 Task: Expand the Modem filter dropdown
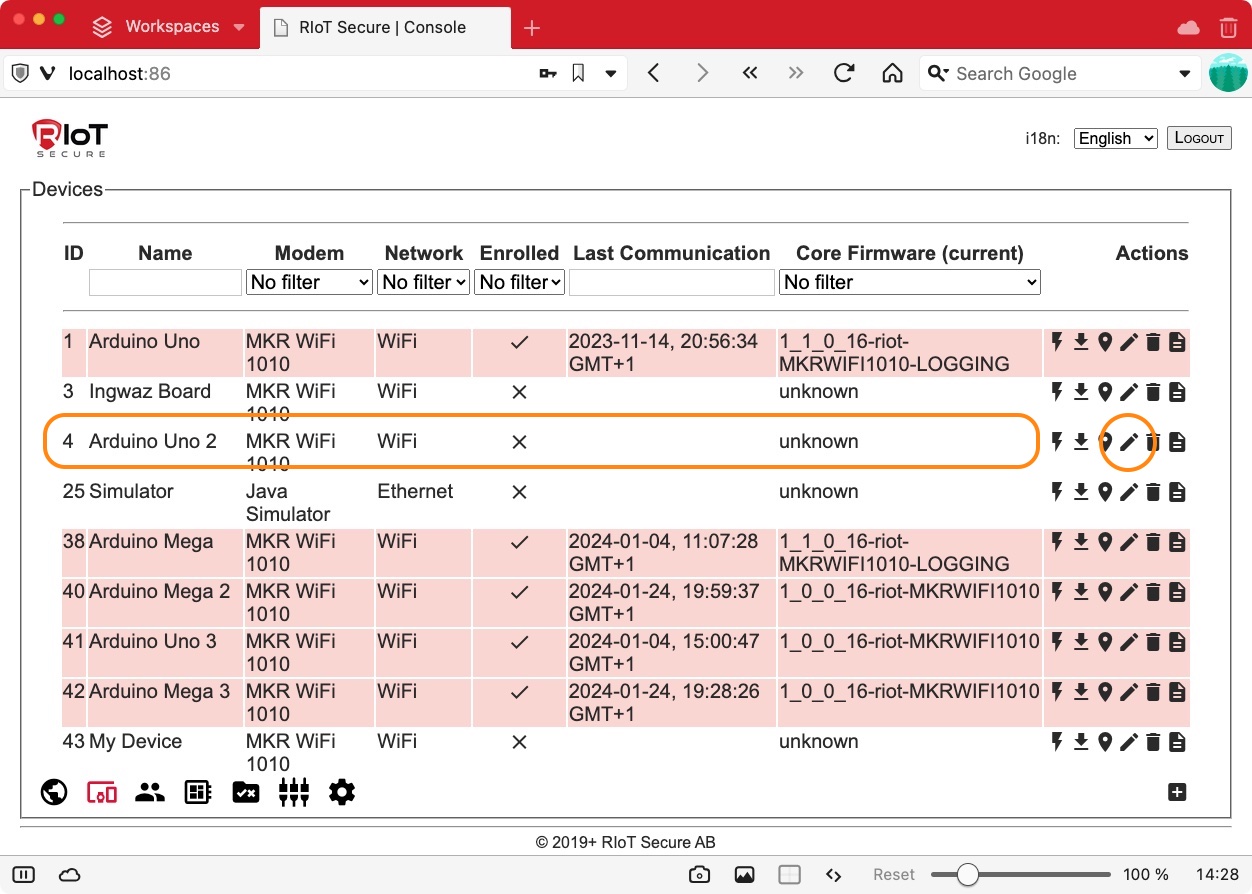309,283
